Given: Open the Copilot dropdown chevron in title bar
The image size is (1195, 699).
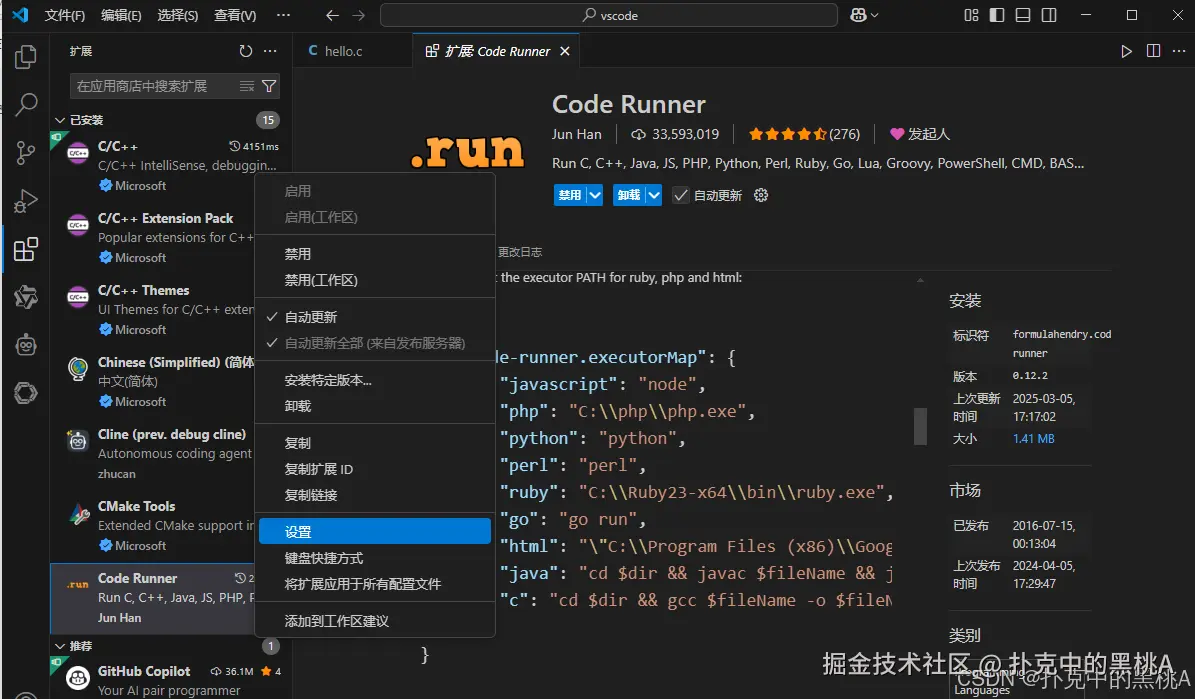Looking at the screenshot, I should 874,15.
